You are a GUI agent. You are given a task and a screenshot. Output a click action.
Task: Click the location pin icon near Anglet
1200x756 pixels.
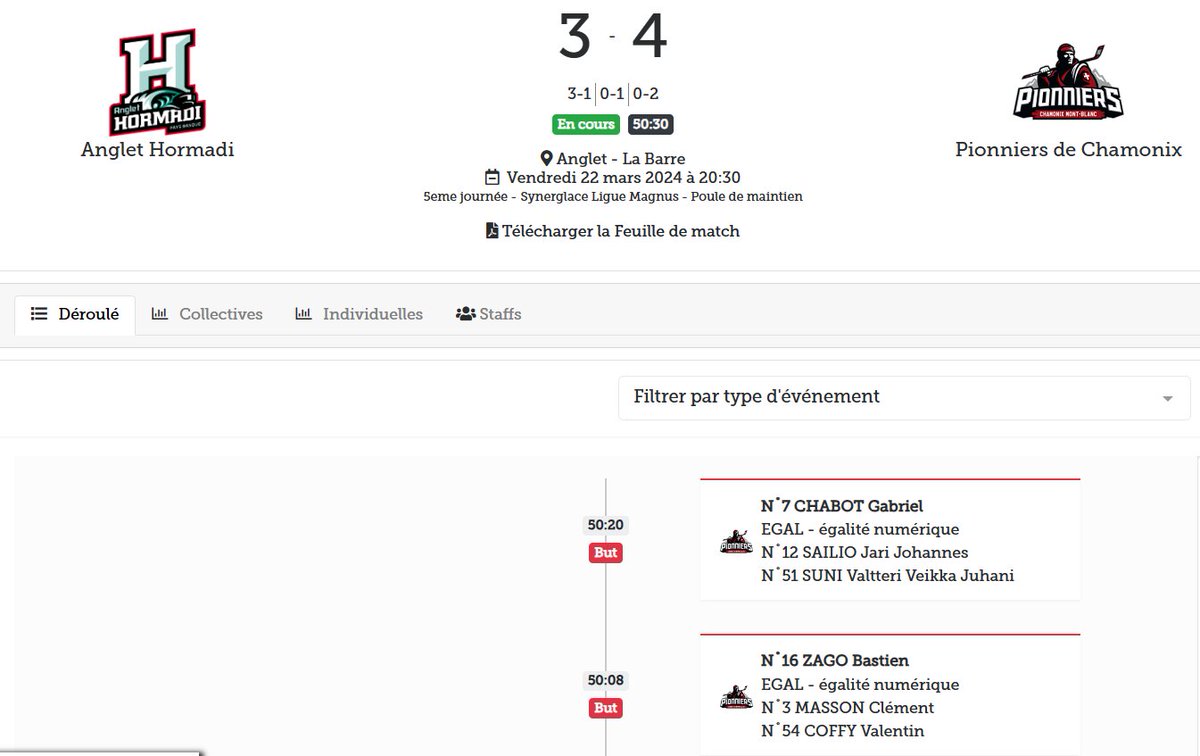(545, 159)
